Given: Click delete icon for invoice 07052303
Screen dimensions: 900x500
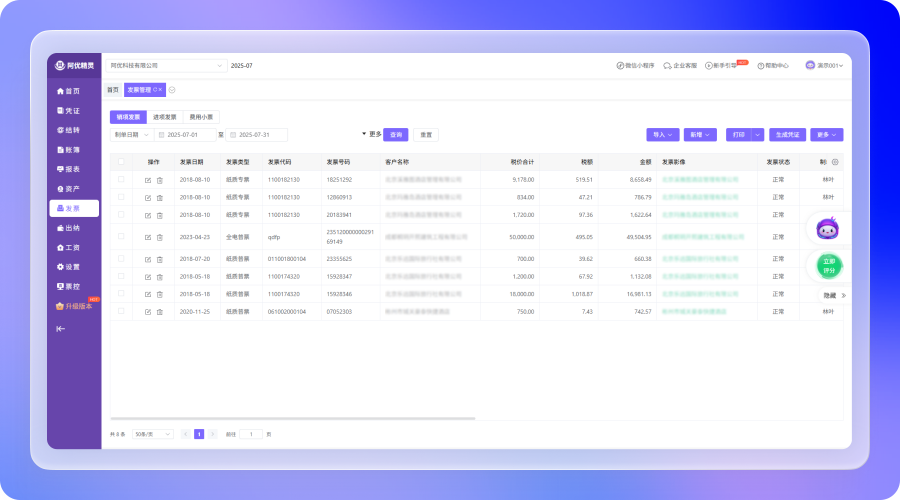Looking at the screenshot, I should (x=159, y=312).
